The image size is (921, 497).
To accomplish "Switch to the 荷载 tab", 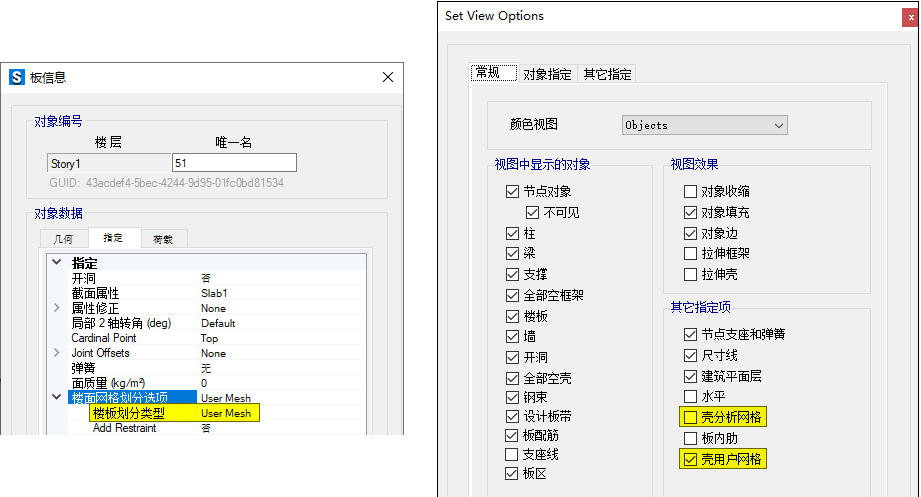I will coord(163,239).
